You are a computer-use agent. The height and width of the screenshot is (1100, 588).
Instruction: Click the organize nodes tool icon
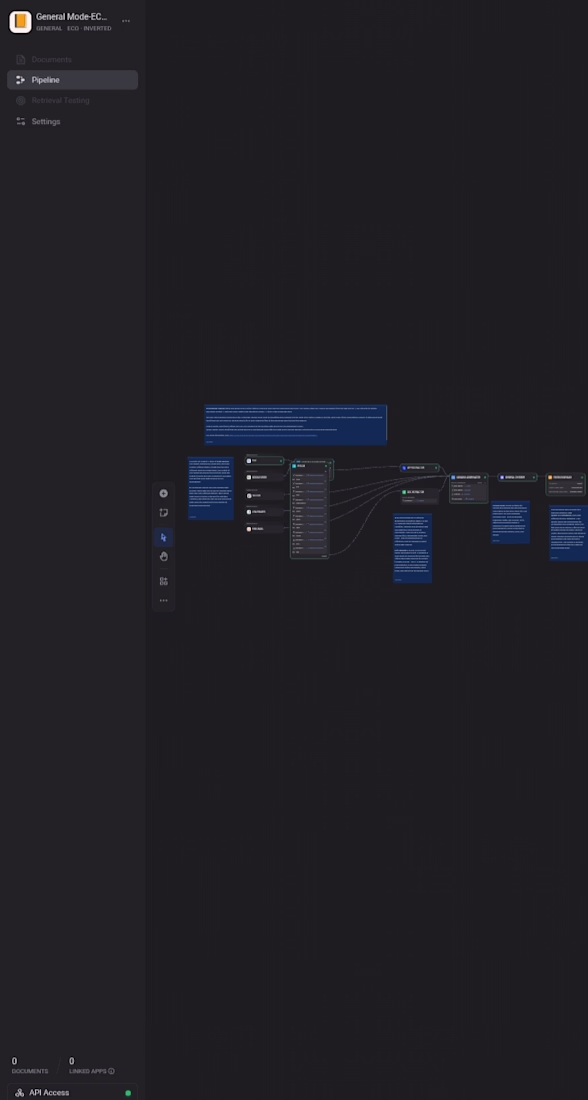coord(163,581)
